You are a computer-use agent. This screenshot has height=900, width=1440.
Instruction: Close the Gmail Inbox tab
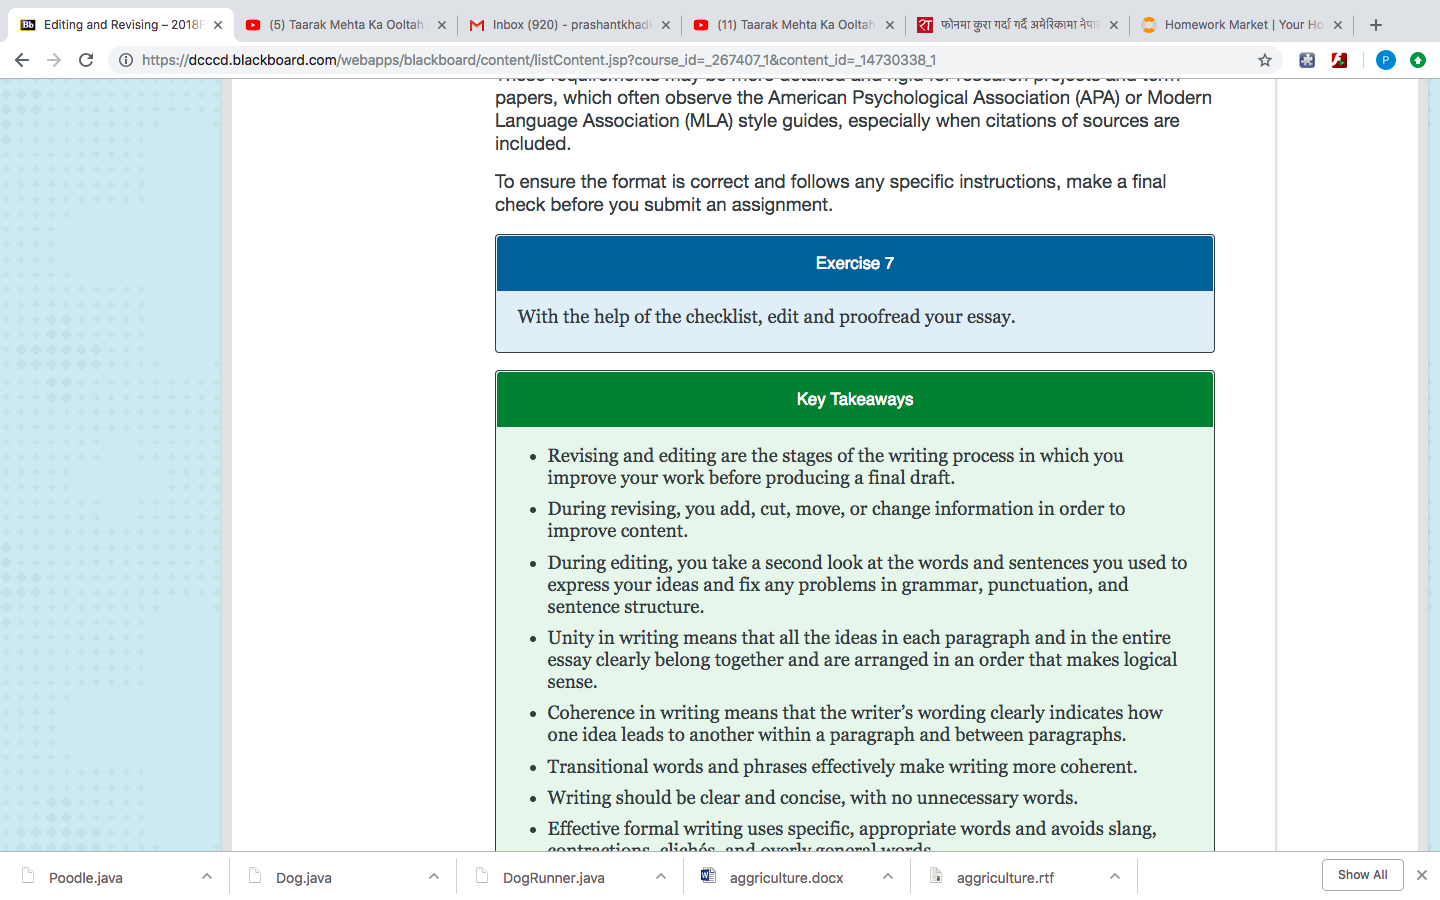[666, 25]
